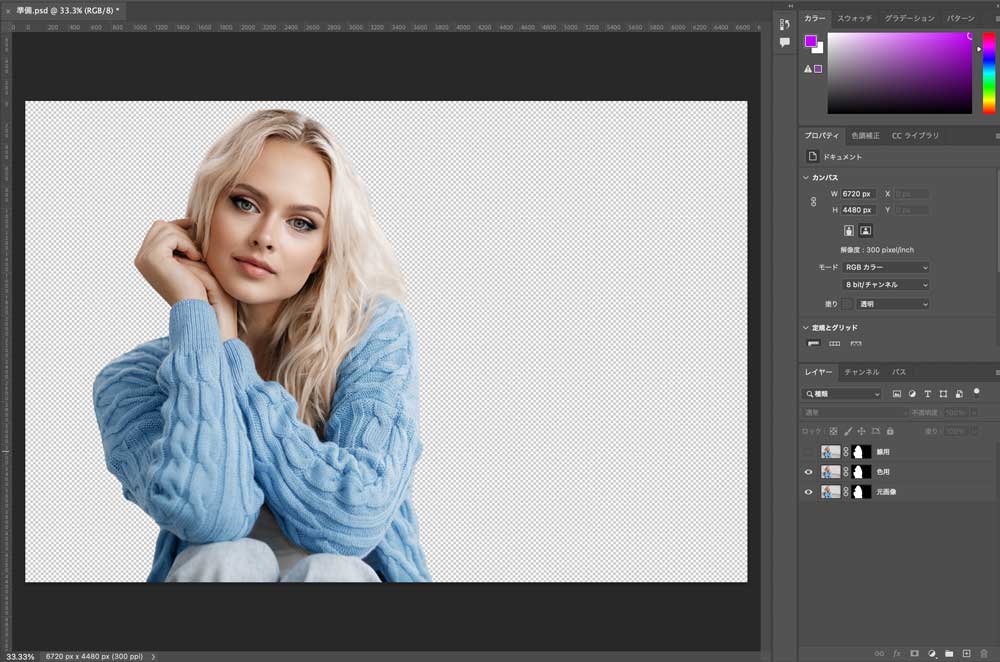
Task: Lock all properties with the padlock icon
Action: (x=889, y=431)
